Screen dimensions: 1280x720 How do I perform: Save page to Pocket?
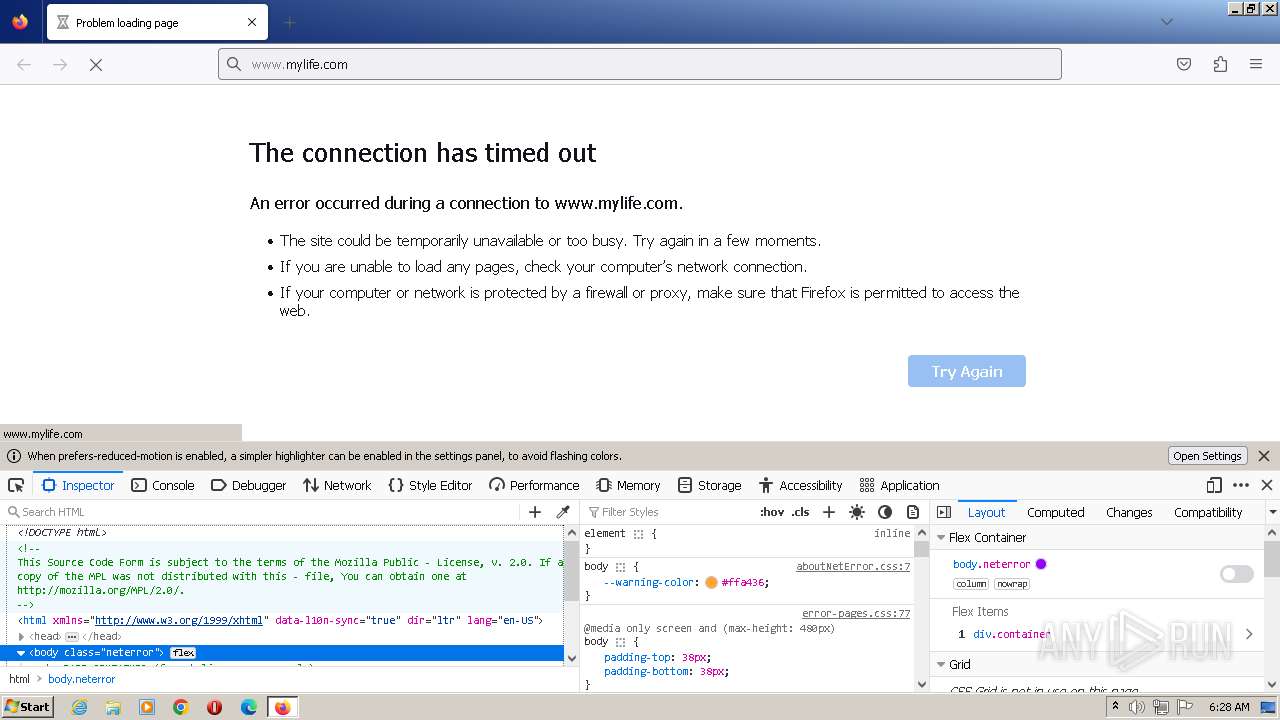(x=1184, y=64)
